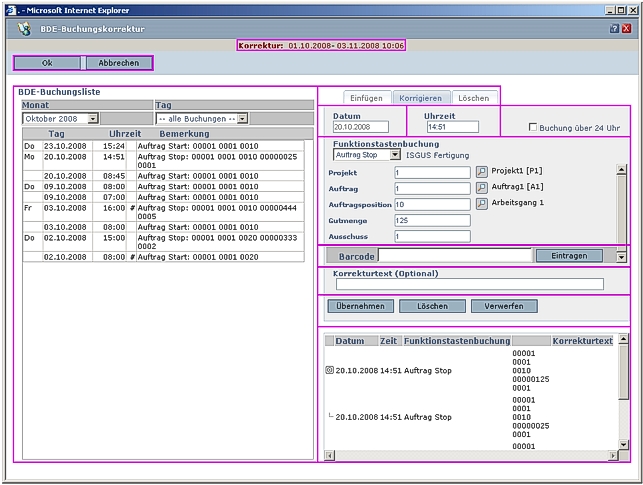643x485 pixels.
Task: Click right arrow of correction list horizontal scrollbar
Action: pyautogui.click(x=613, y=455)
